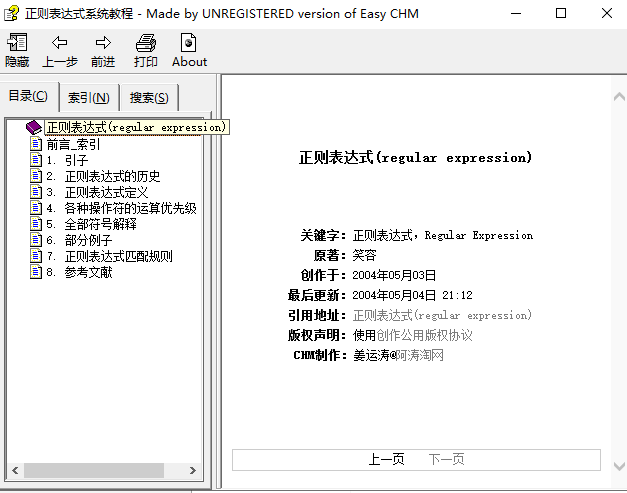Switch to the 搜索(S) tab
This screenshot has height=493, width=627.
point(149,98)
